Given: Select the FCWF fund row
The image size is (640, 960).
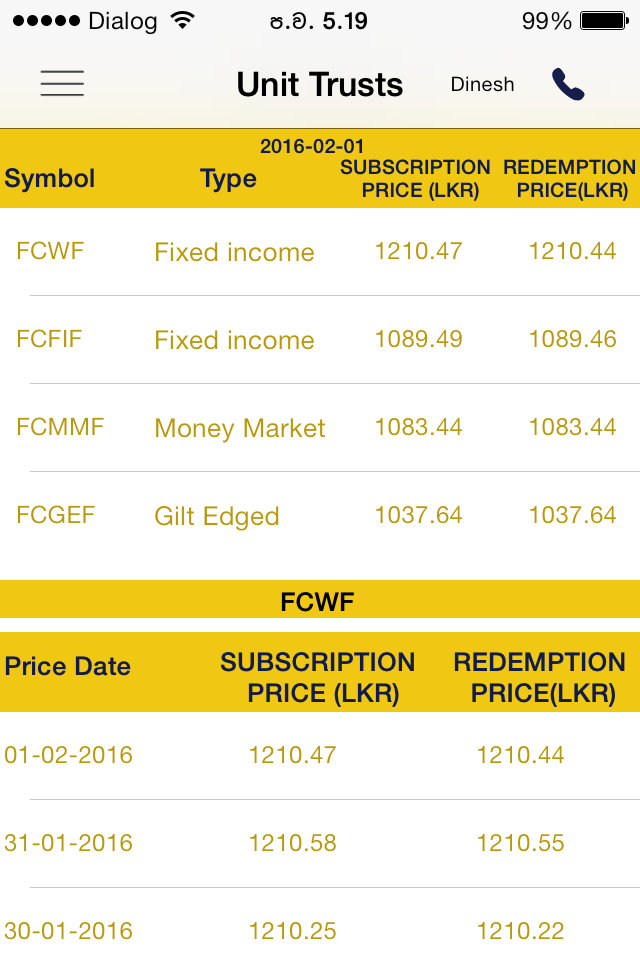Looking at the screenshot, I should (x=320, y=252).
